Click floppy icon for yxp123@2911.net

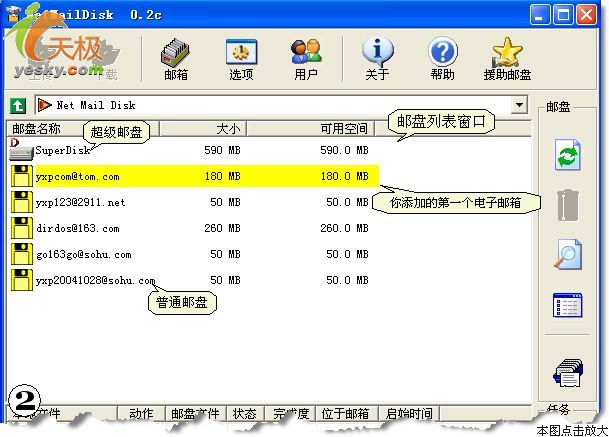tap(22, 202)
